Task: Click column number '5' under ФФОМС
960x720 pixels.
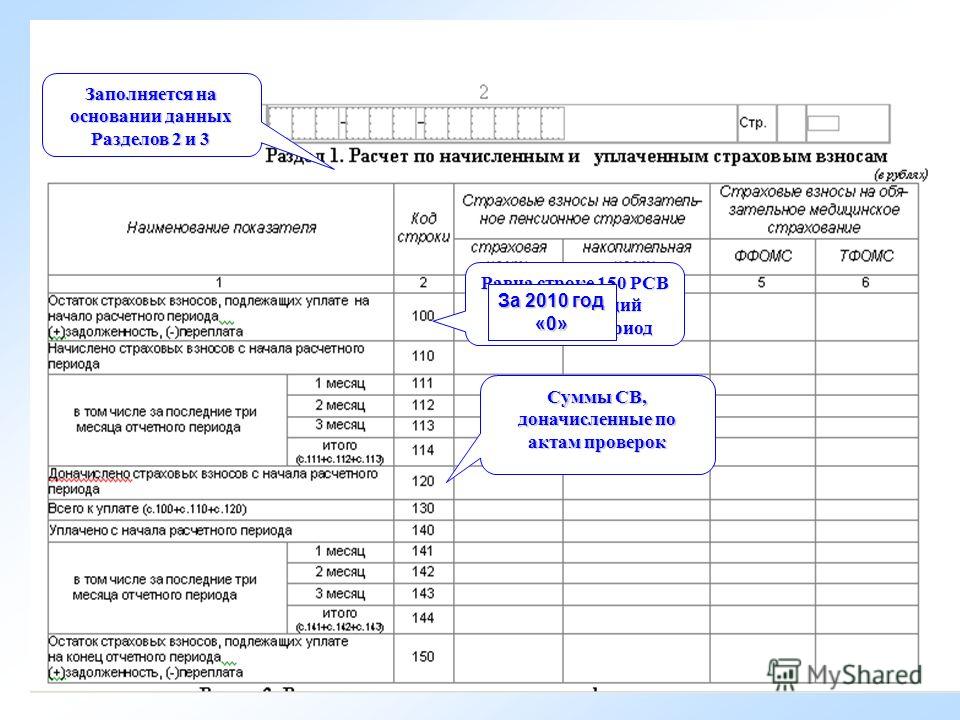Action: [761, 282]
